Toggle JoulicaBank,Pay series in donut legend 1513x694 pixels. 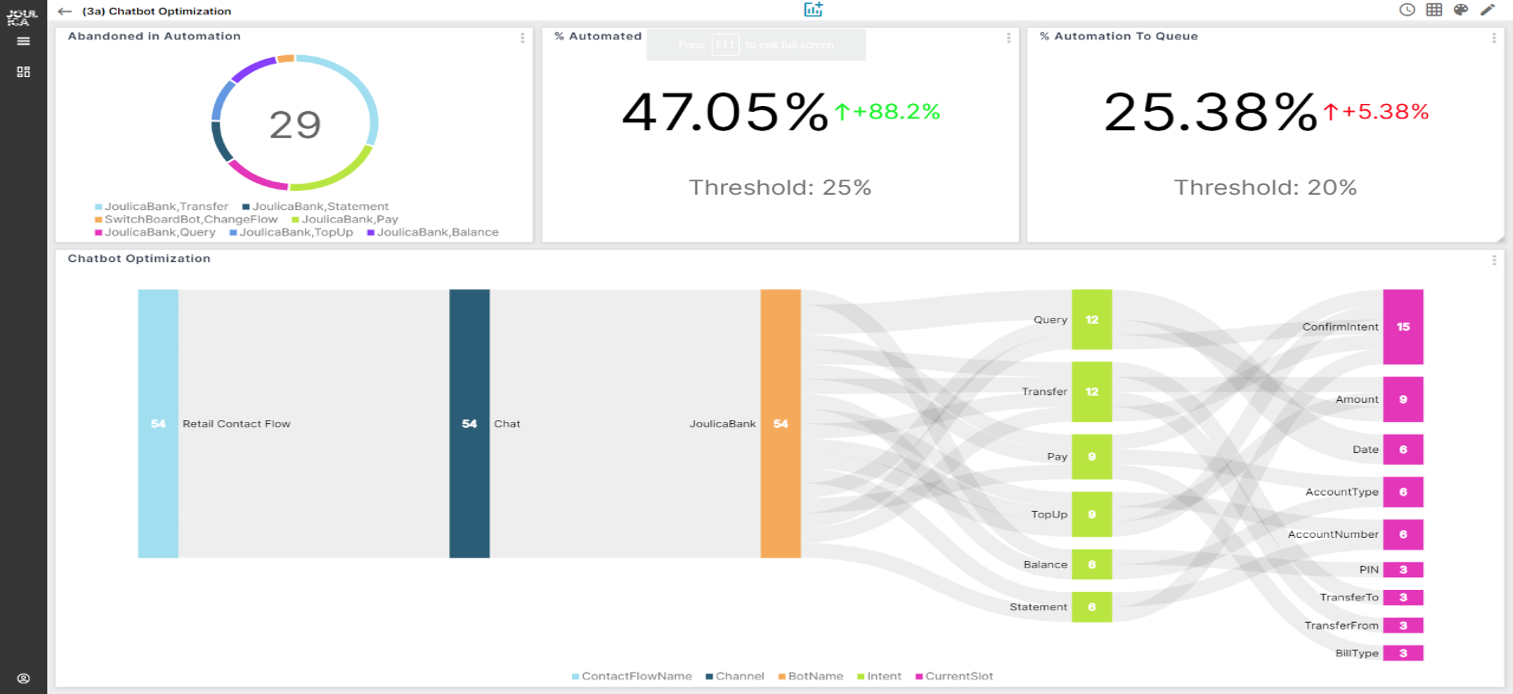tap(344, 219)
